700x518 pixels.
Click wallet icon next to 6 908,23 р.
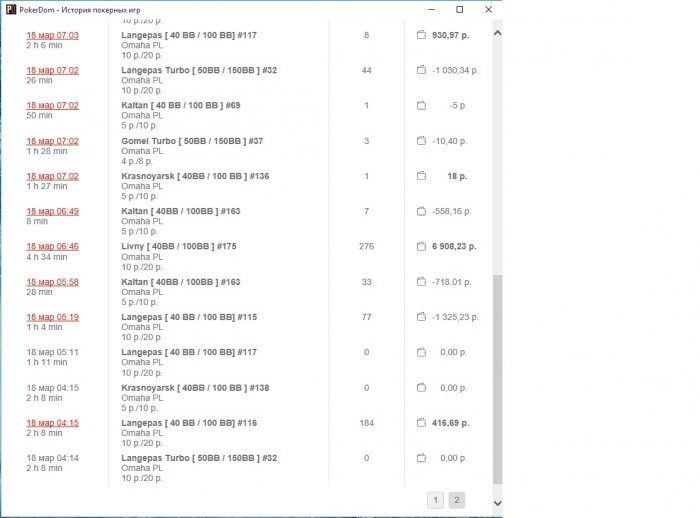coord(421,246)
